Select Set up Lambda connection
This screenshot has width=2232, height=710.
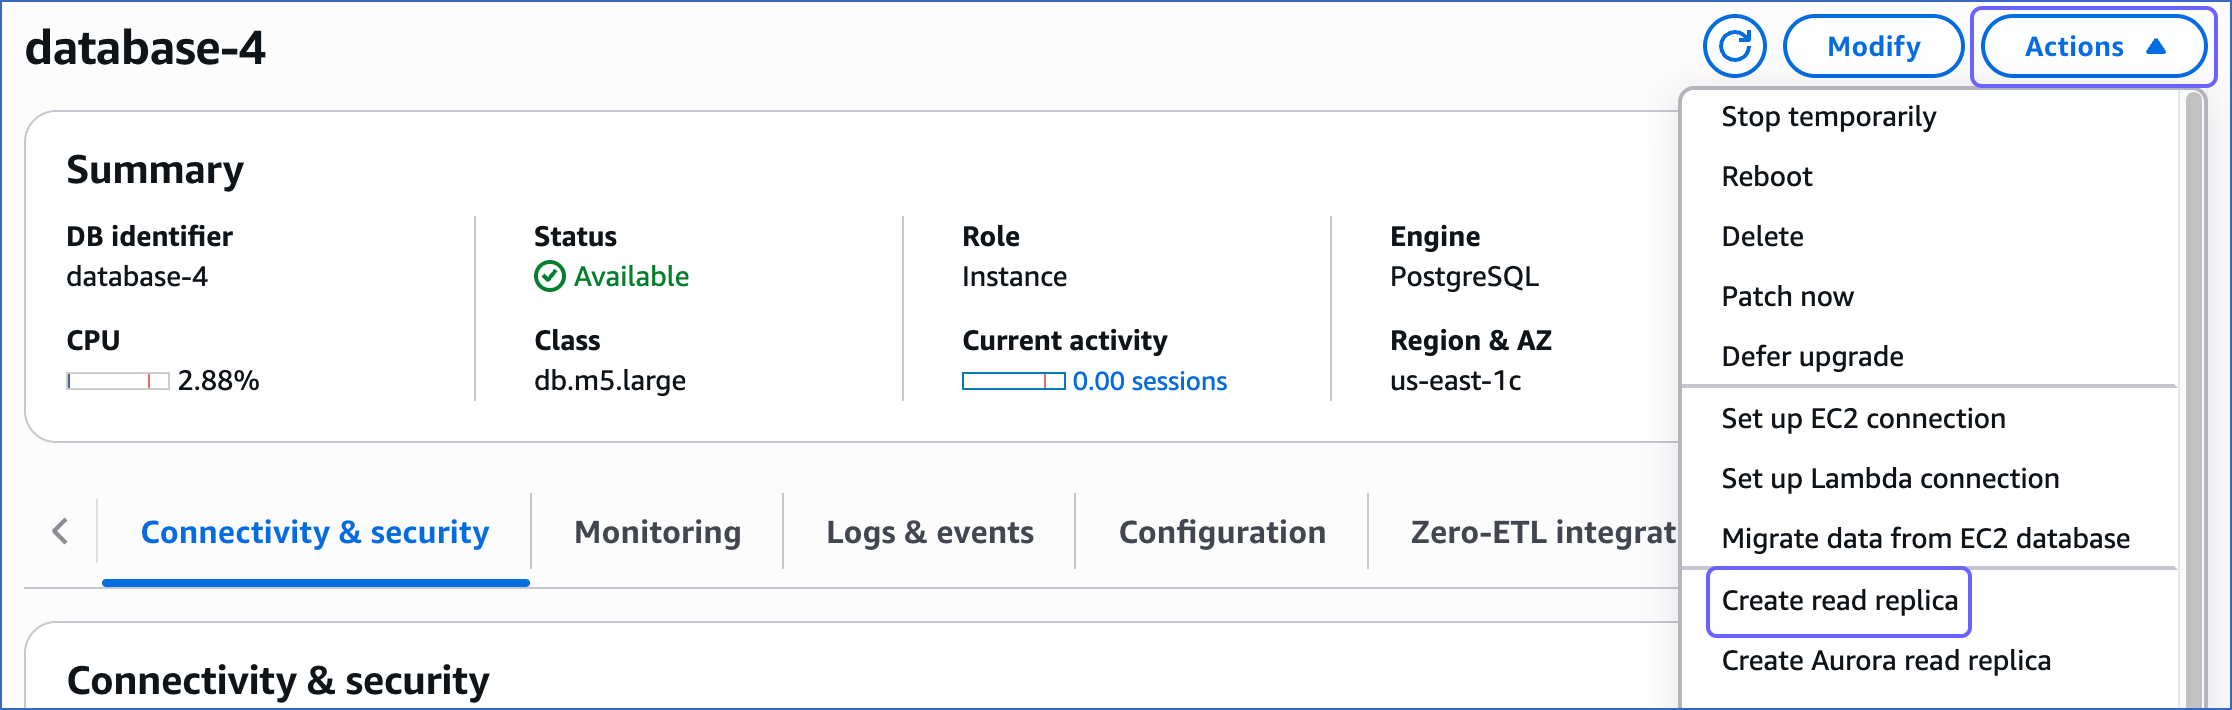click(x=1890, y=478)
